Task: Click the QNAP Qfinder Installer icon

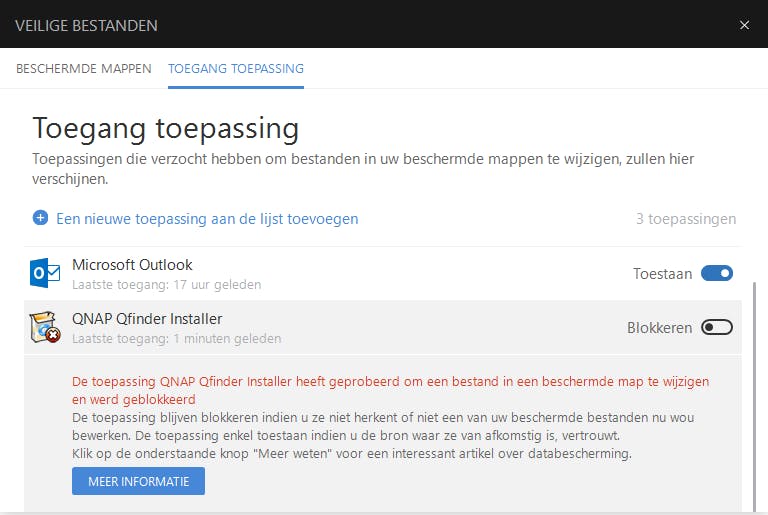Action: [x=46, y=327]
